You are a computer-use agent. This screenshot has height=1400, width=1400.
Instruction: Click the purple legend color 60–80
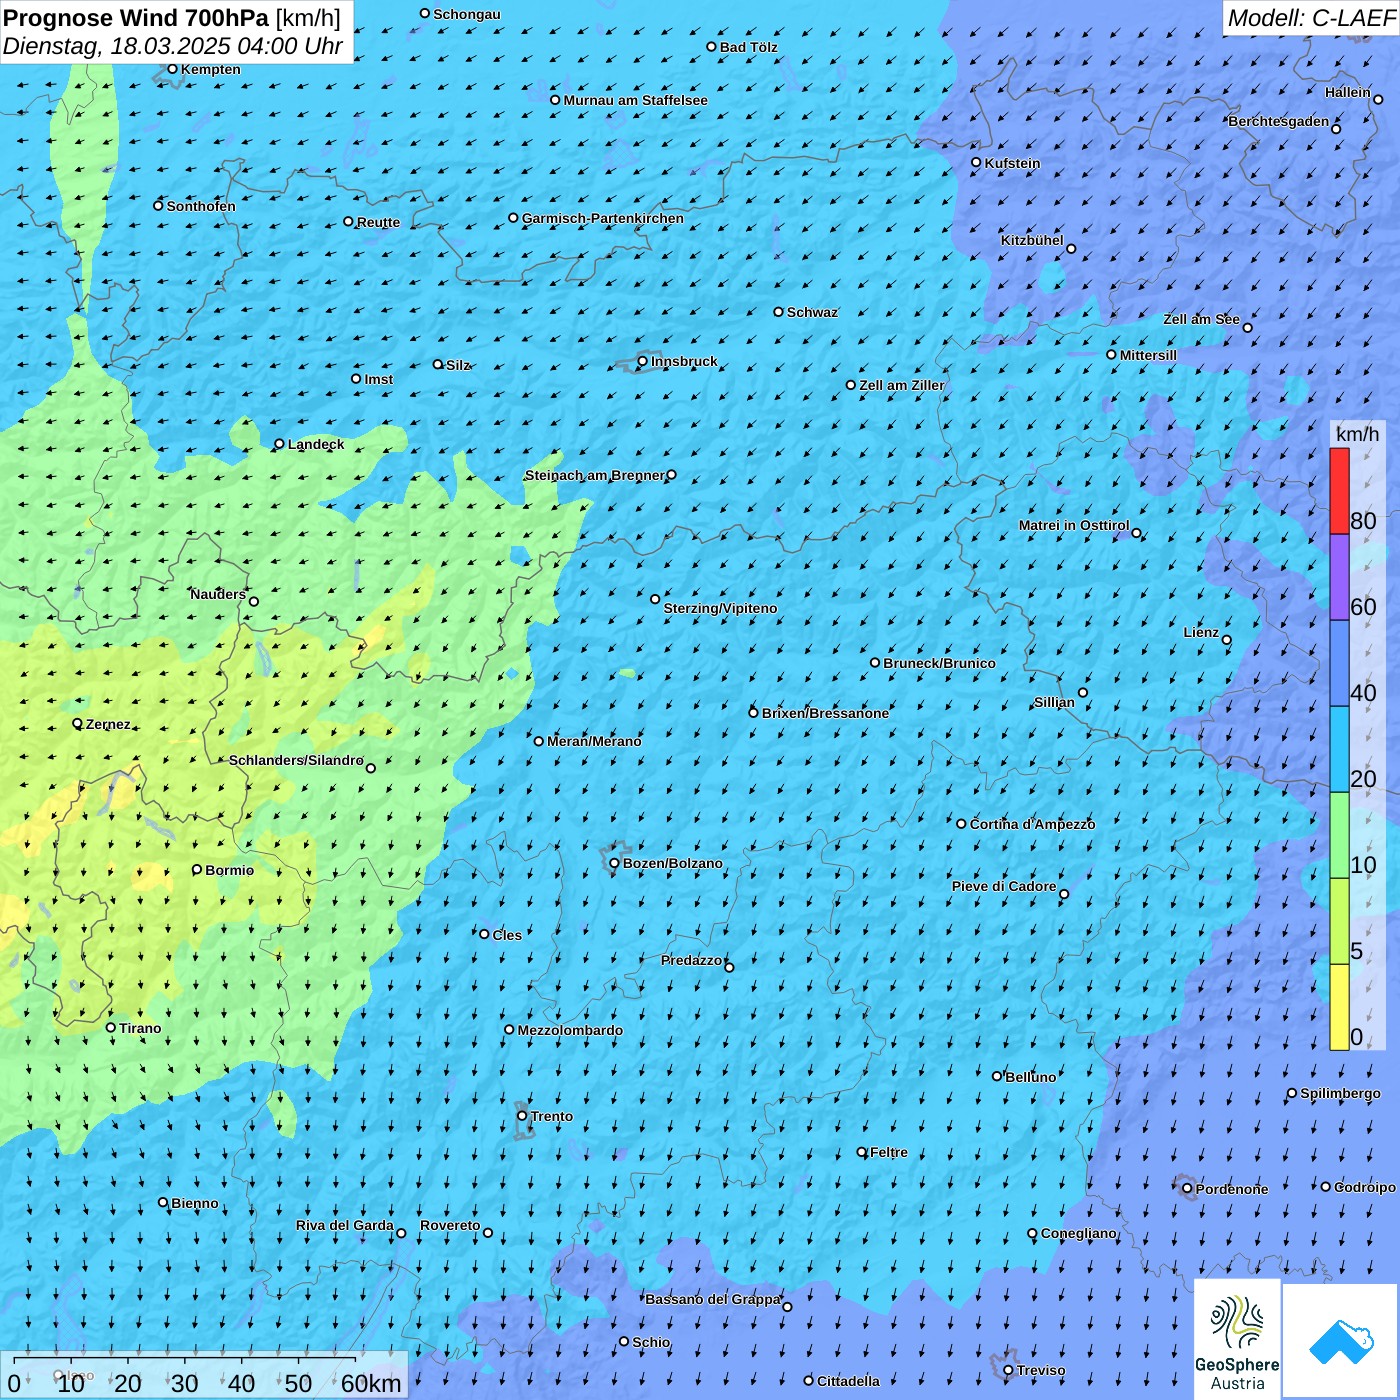pyautogui.click(x=1339, y=577)
